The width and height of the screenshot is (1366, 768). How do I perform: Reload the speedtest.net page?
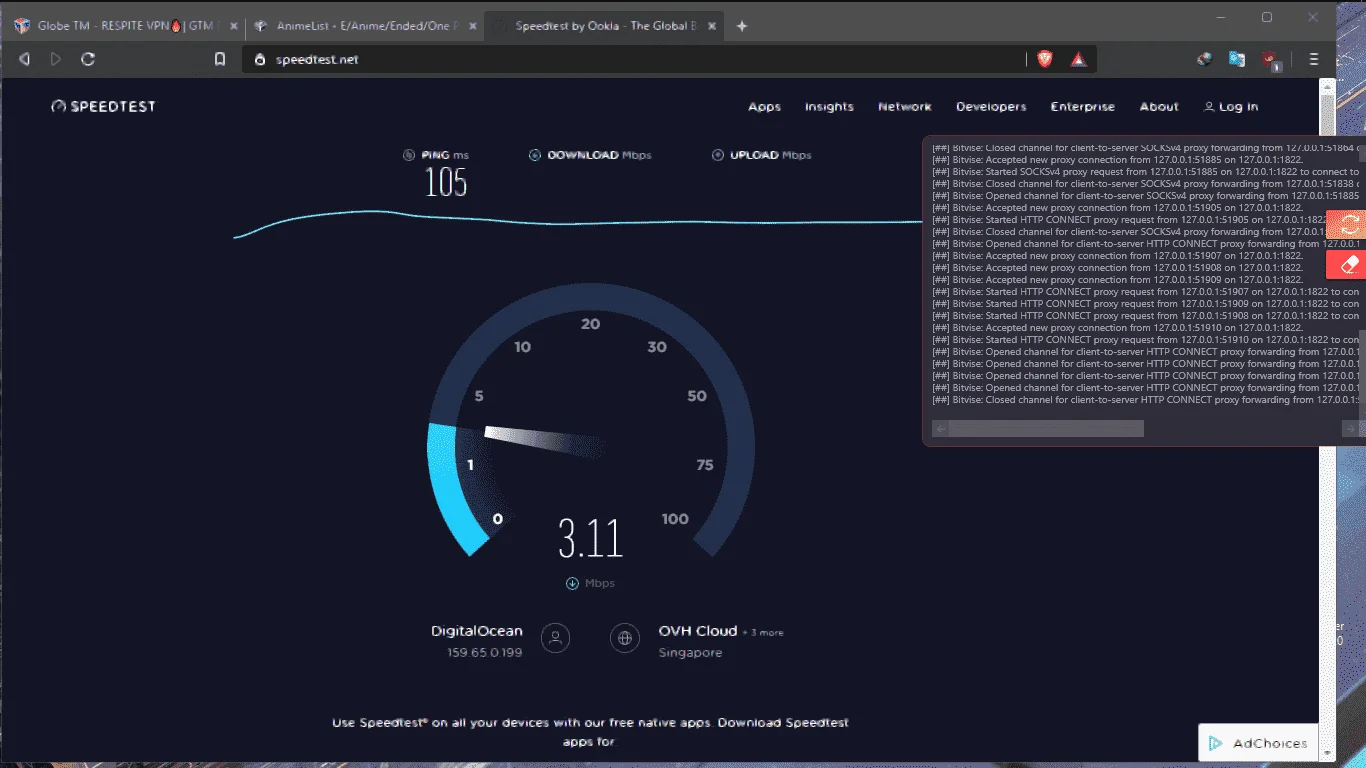tap(88, 60)
